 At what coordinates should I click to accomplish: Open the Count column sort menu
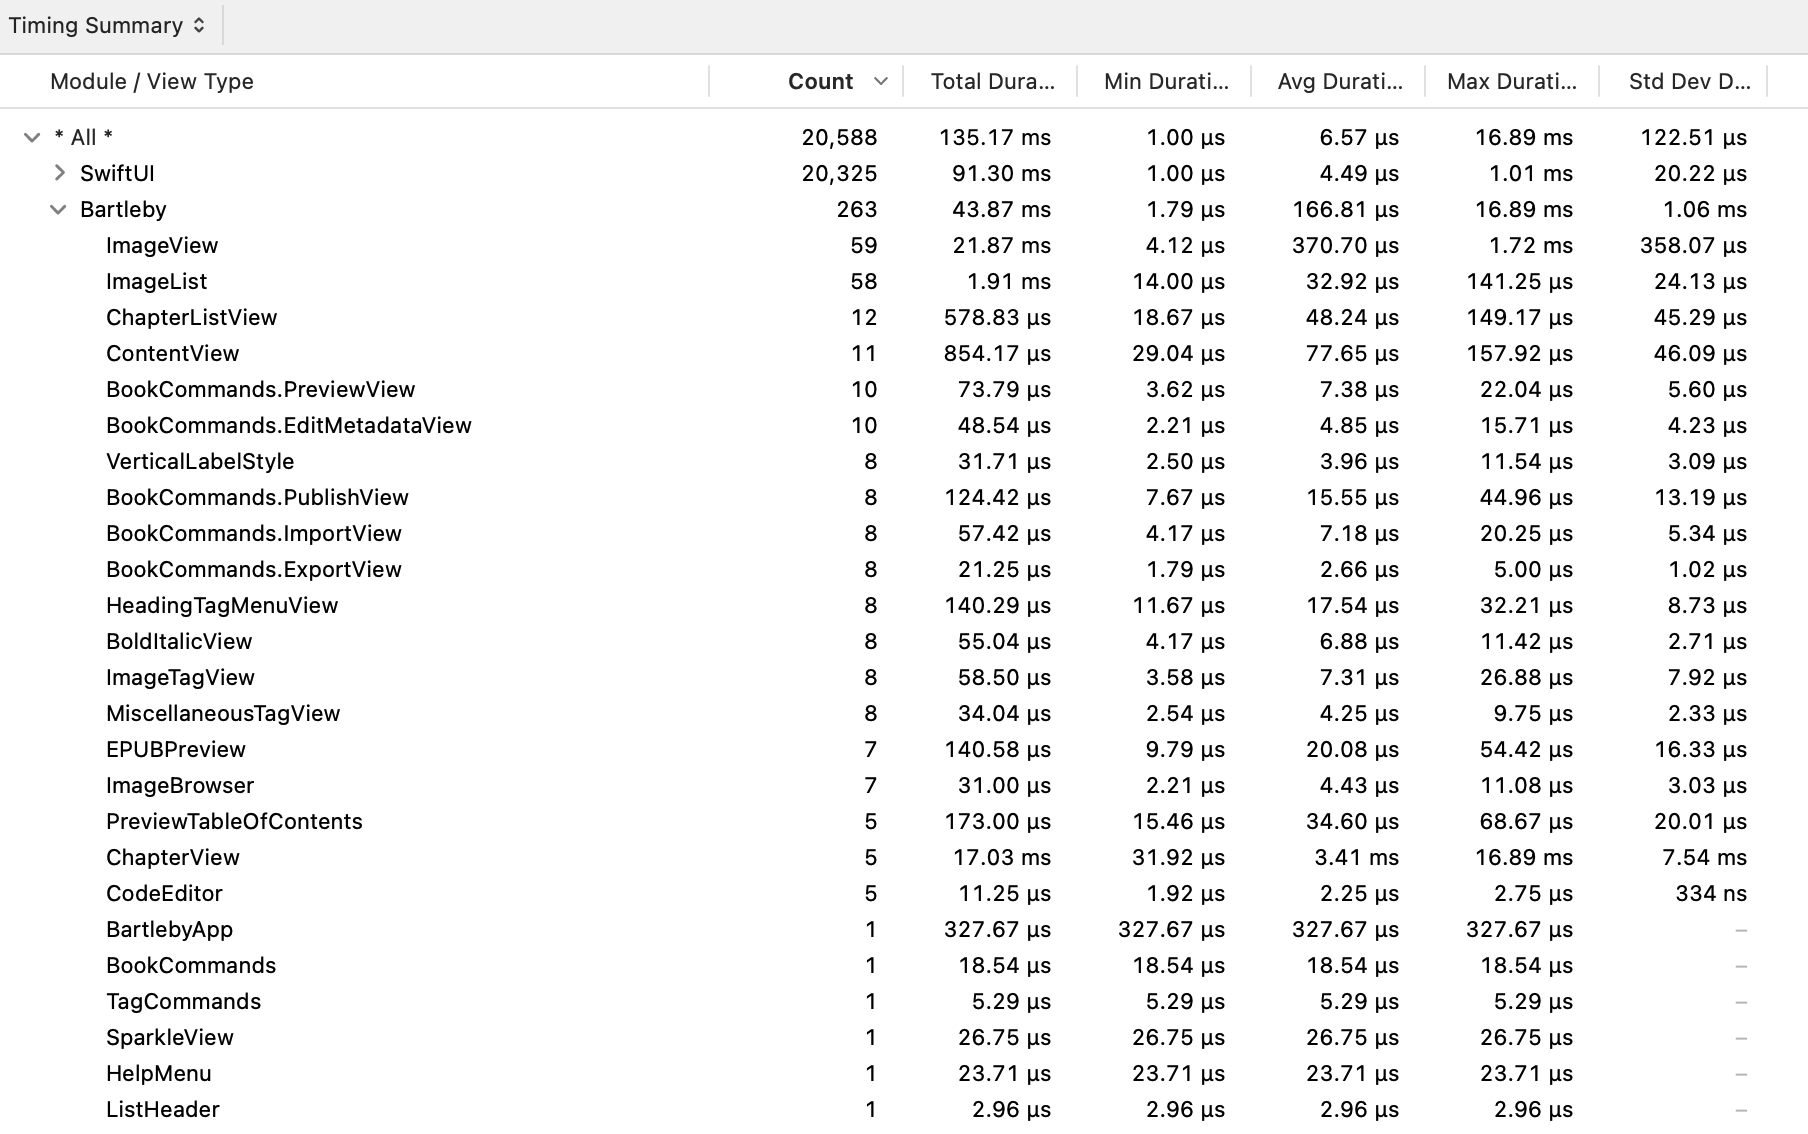[x=880, y=81]
